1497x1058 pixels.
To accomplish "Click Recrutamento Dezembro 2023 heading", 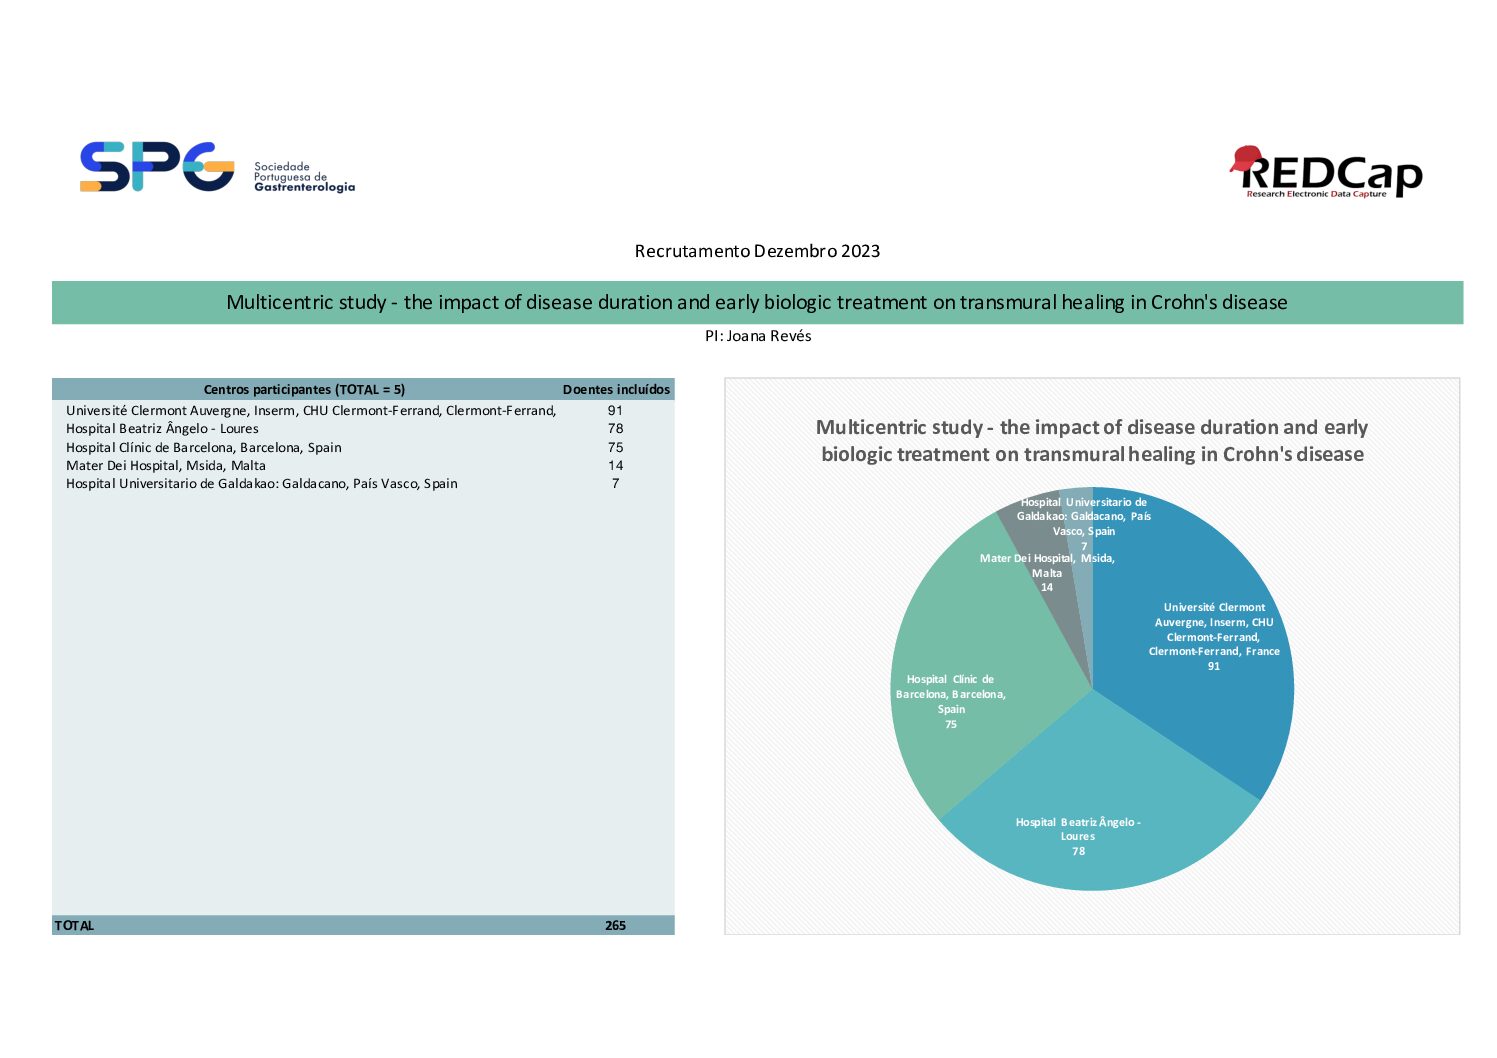I will point(757,251).
